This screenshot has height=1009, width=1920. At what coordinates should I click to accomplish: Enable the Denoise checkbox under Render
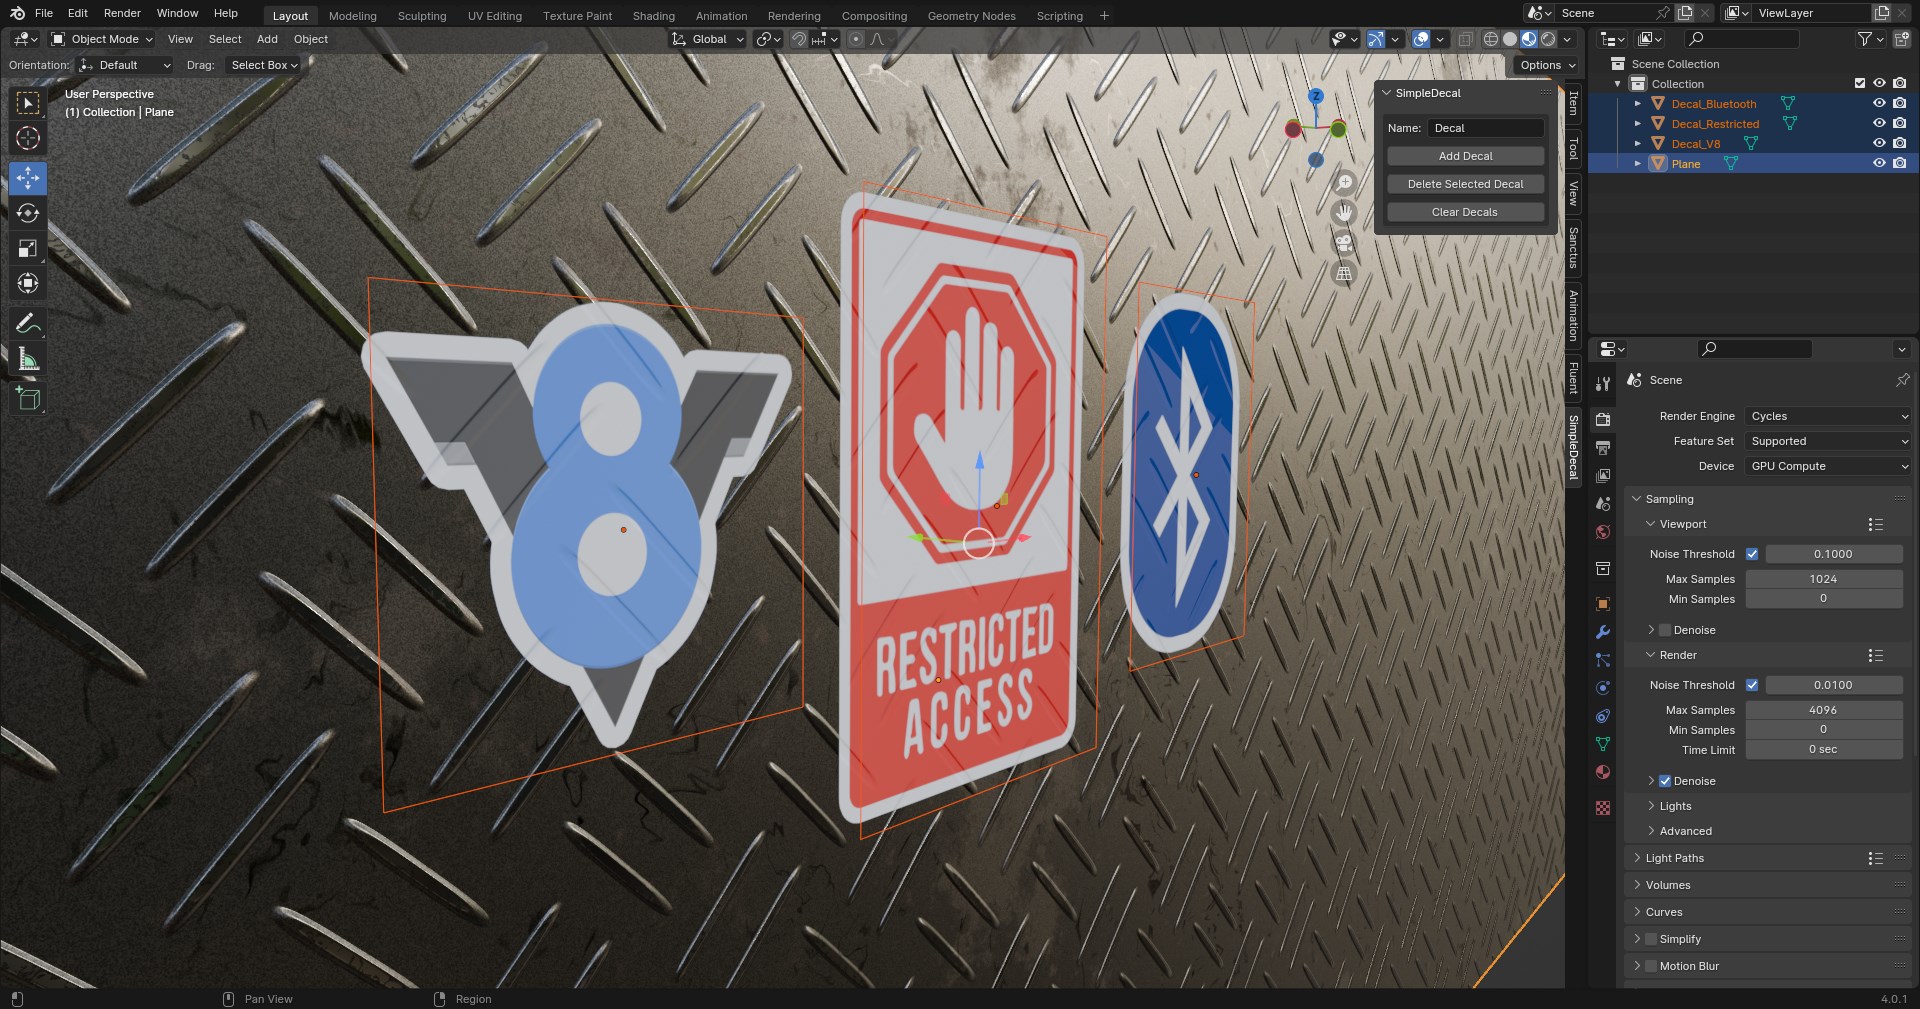pos(1665,781)
